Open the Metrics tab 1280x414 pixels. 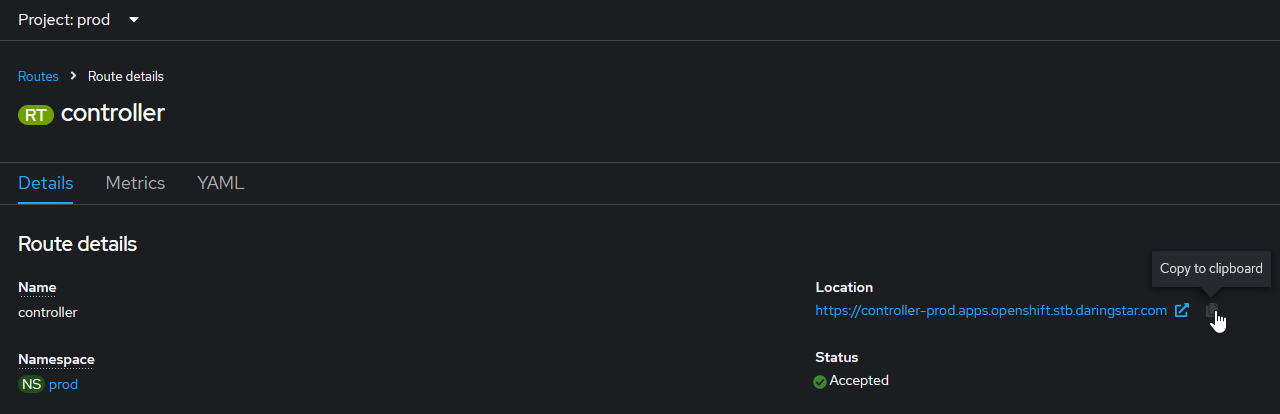(x=135, y=183)
